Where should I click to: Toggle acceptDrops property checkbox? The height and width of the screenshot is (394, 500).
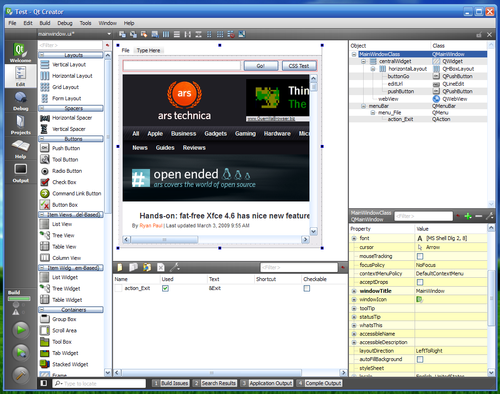[x=420, y=282]
